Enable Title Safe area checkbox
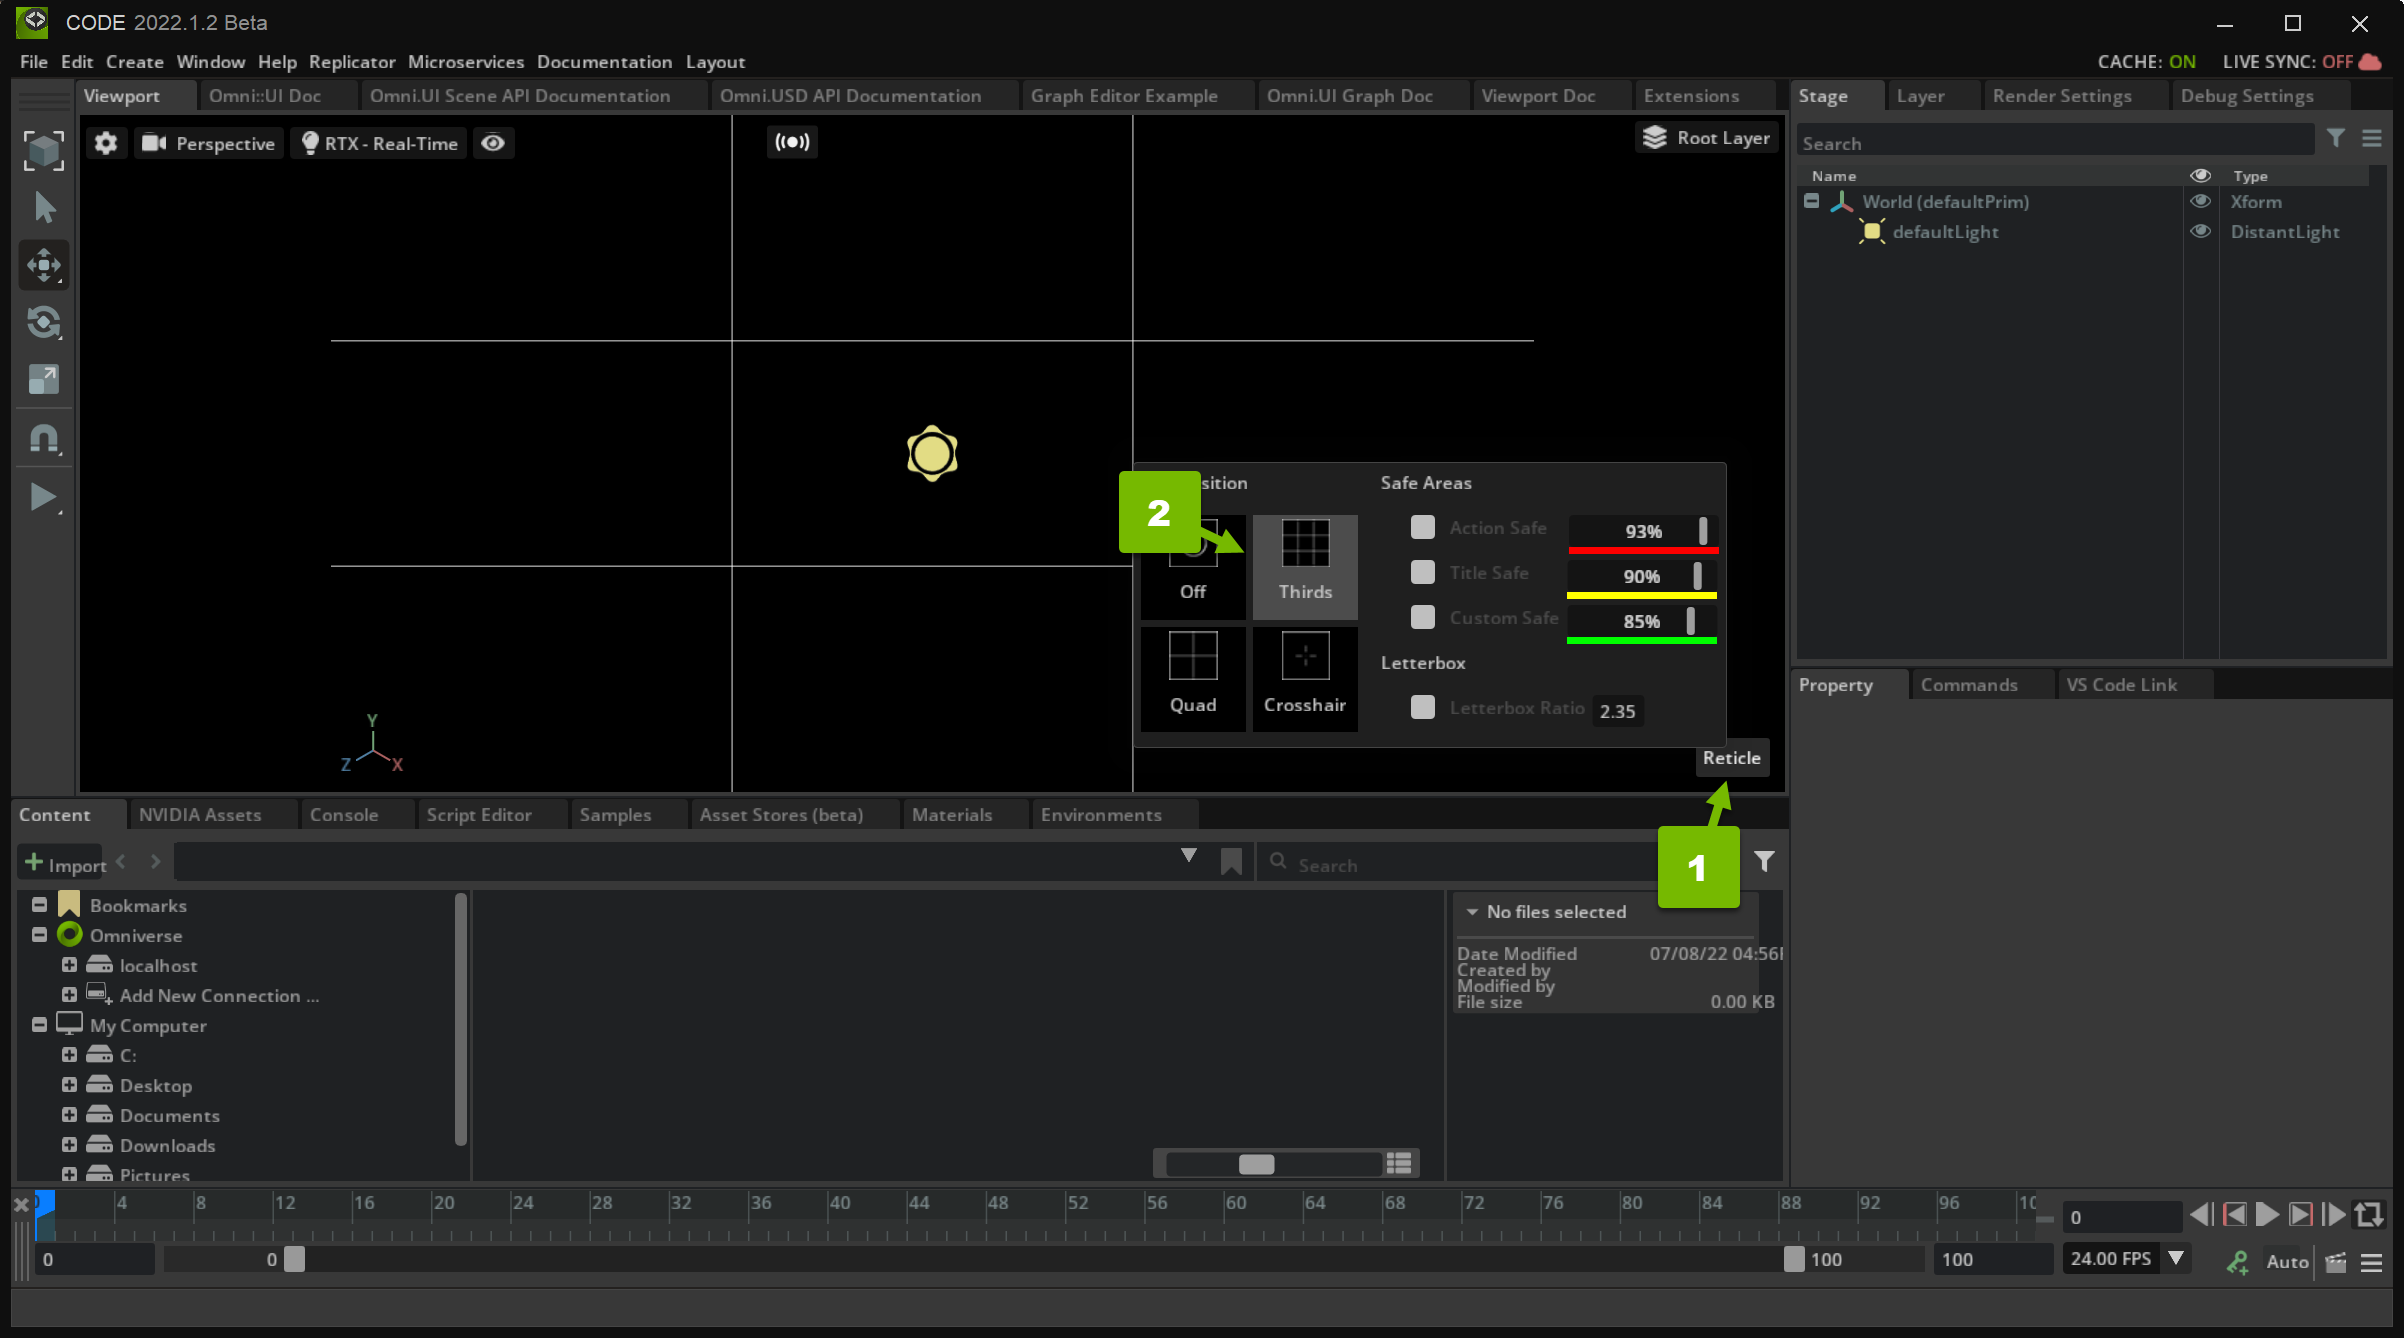This screenshot has height=1338, width=2404. [1422, 572]
